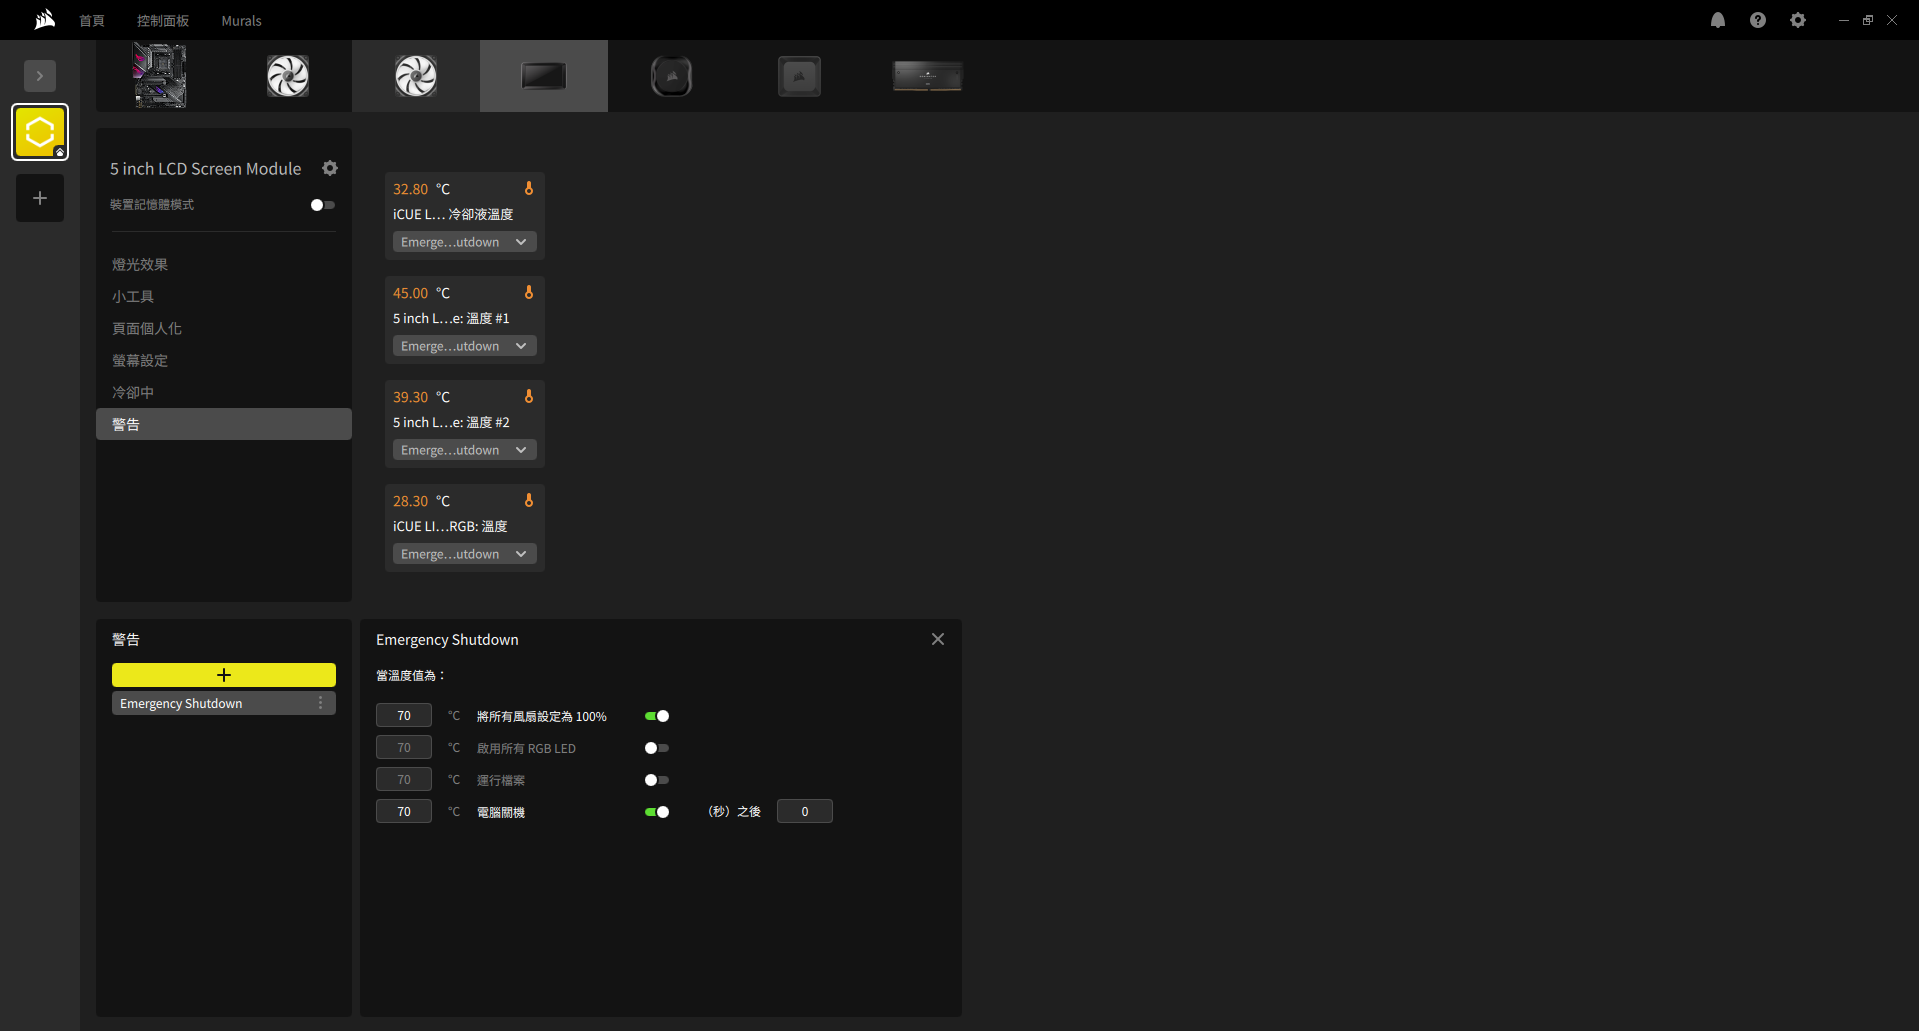Enable the 啟用所有 RGB LED toggle

pos(657,748)
